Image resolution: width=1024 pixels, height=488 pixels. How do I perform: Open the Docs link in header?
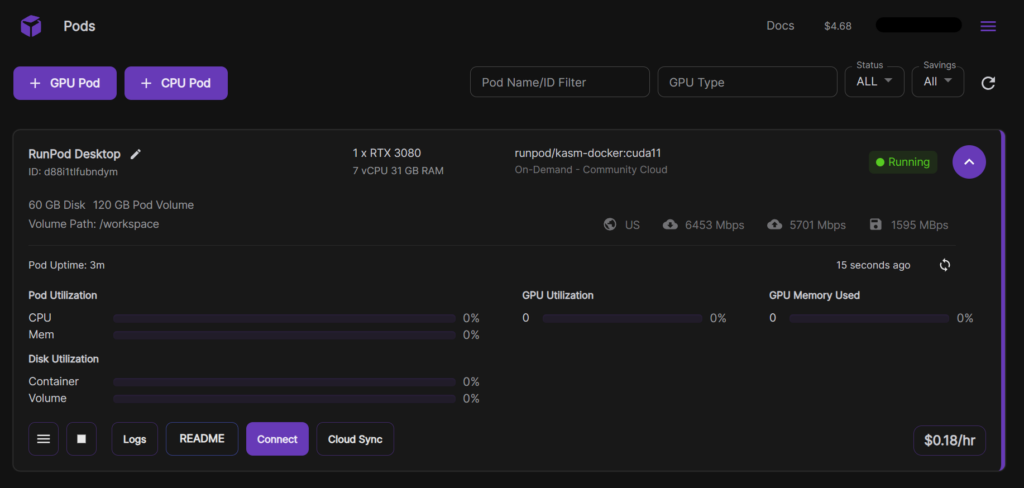coord(780,26)
